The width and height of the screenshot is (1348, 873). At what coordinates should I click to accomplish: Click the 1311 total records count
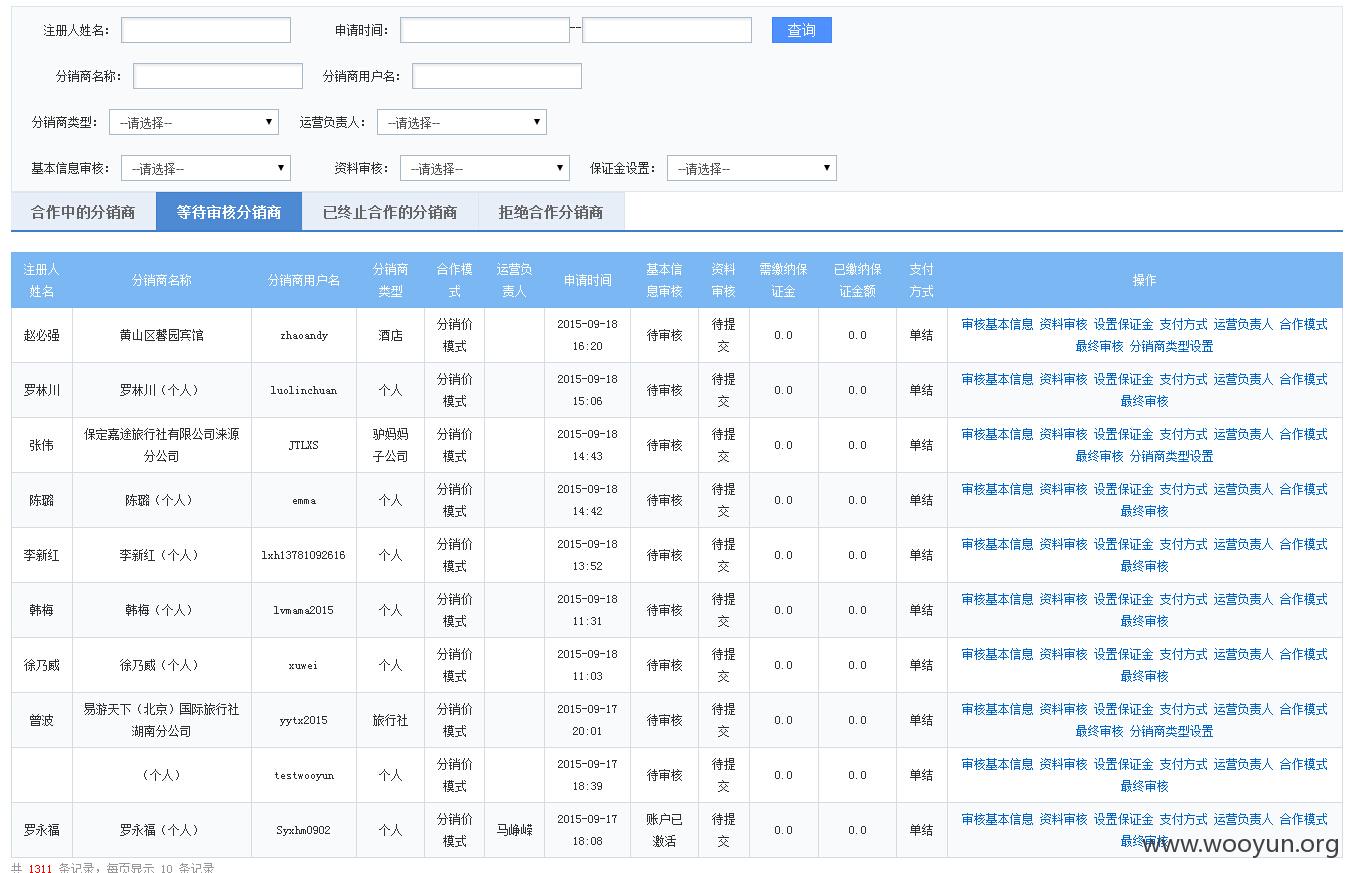tap(40, 867)
